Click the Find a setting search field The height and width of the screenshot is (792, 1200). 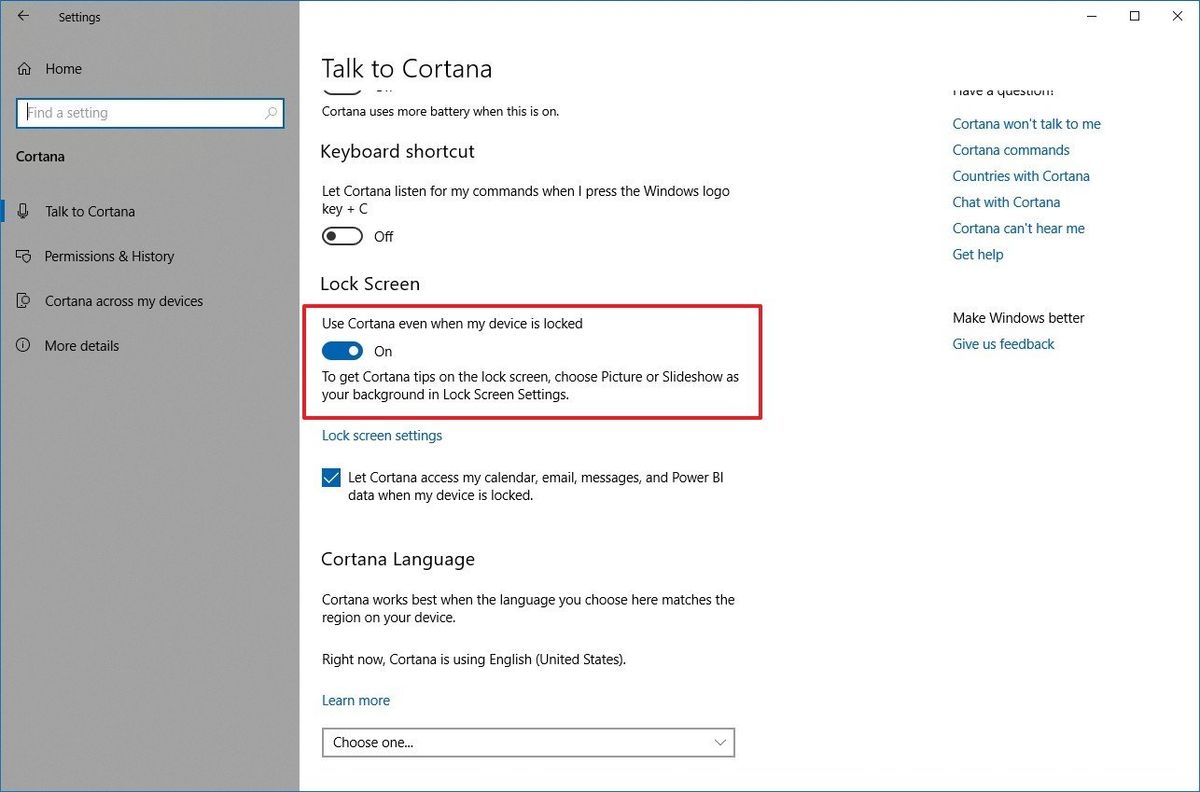140,113
